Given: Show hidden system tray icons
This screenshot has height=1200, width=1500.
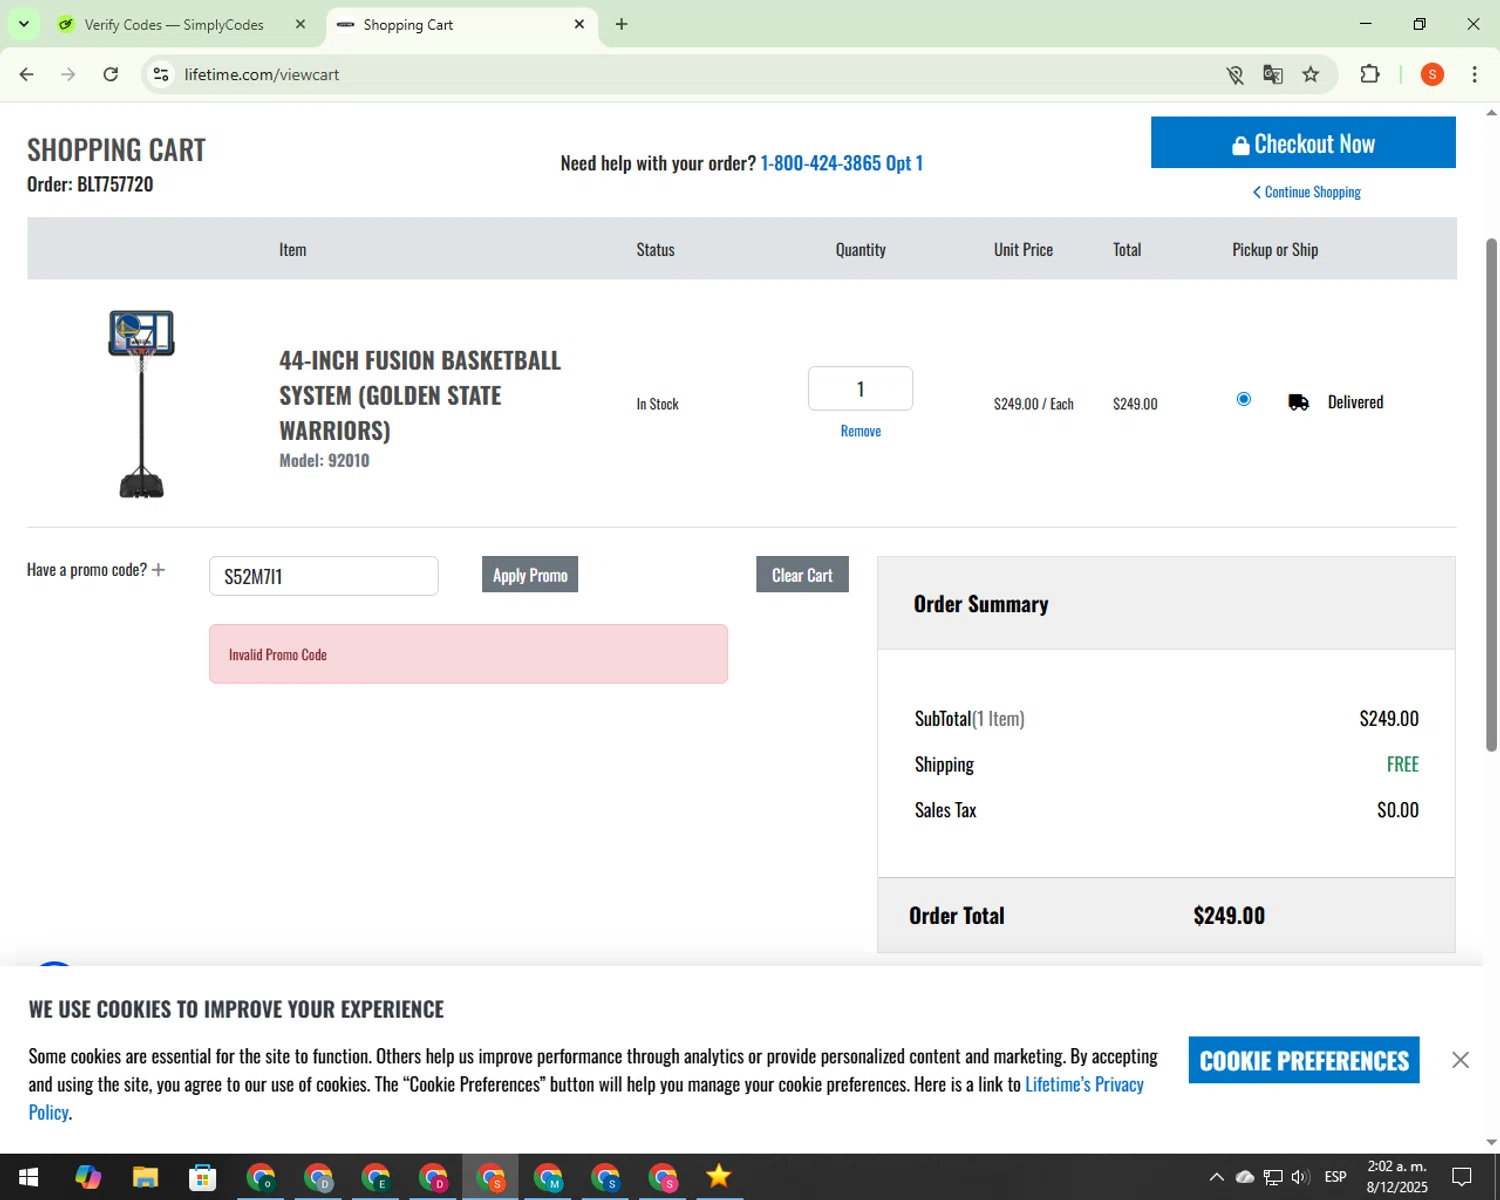Looking at the screenshot, I should tap(1216, 1177).
